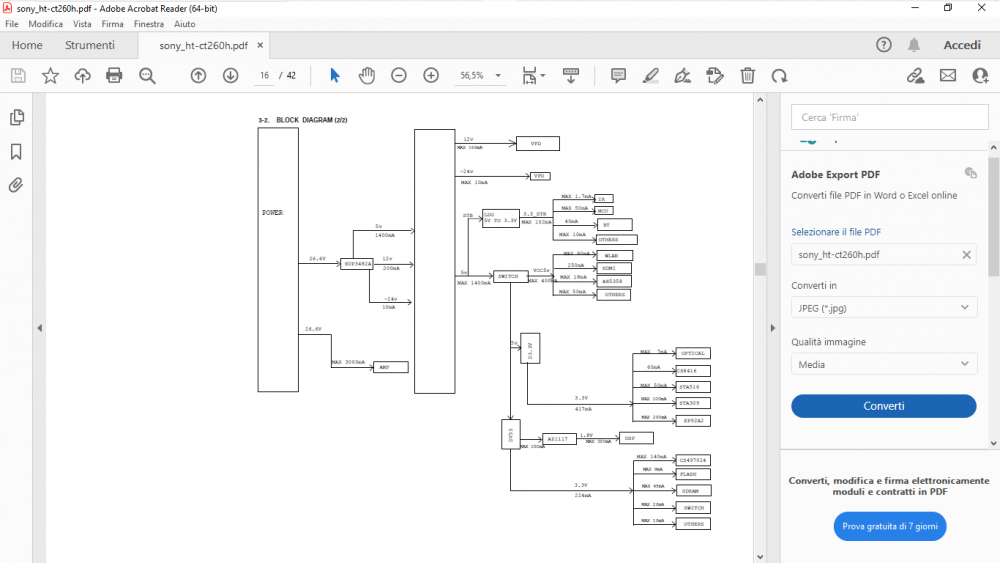This screenshot has height=563, width=1000.
Task: Print the document with printer icon
Action: pyautogui.click(x=114, y=75)
